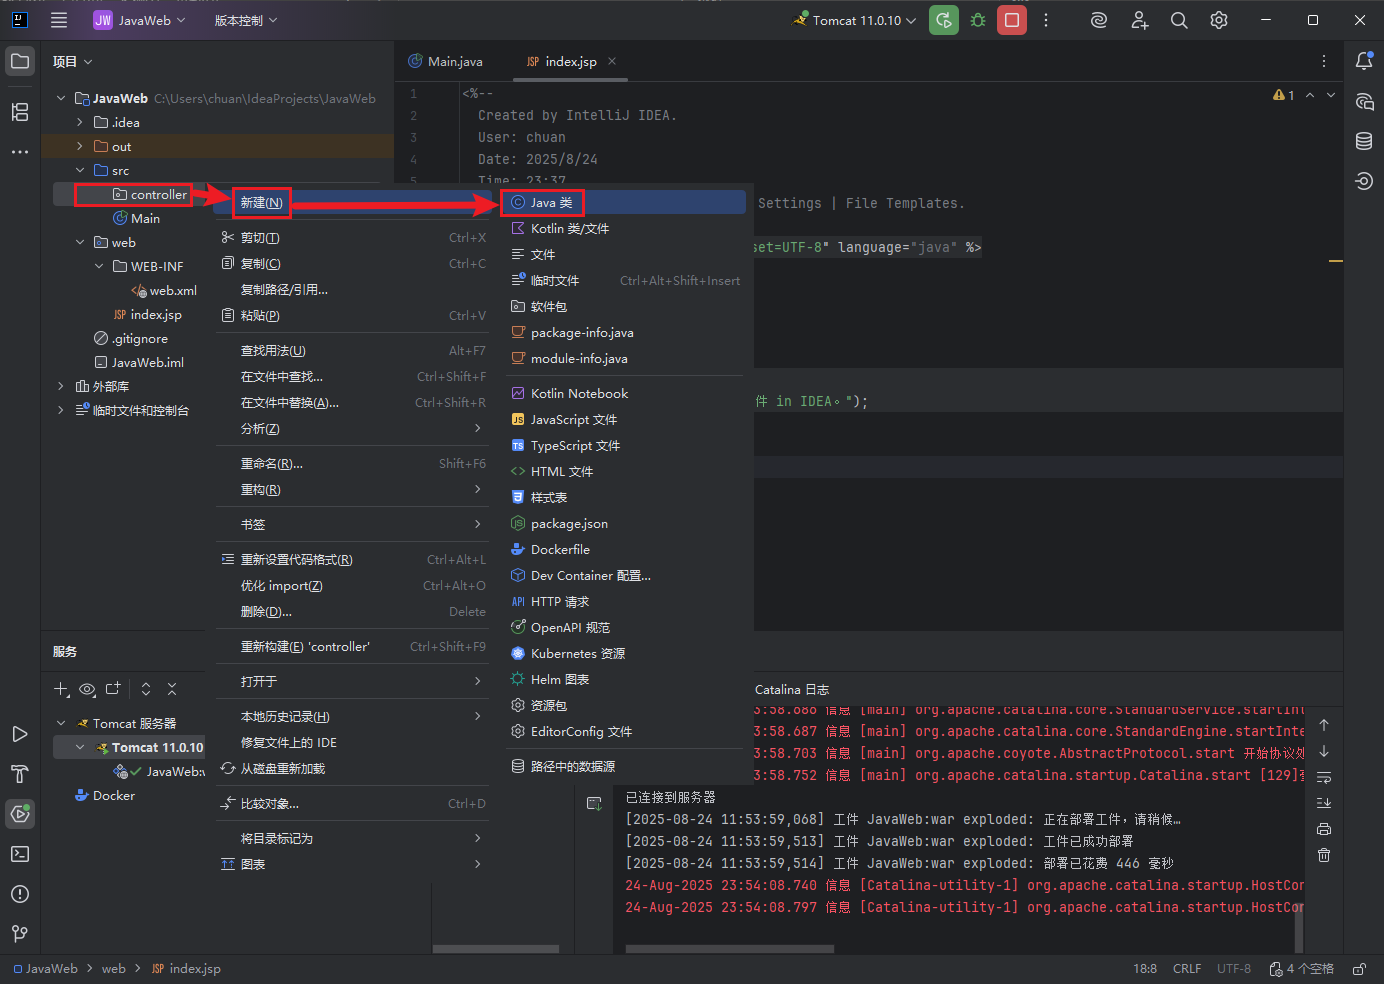Screen dimensions: 1384x984
Task: Choose HTML 文件 from the new submenu
Action: (x=624, y=471)
